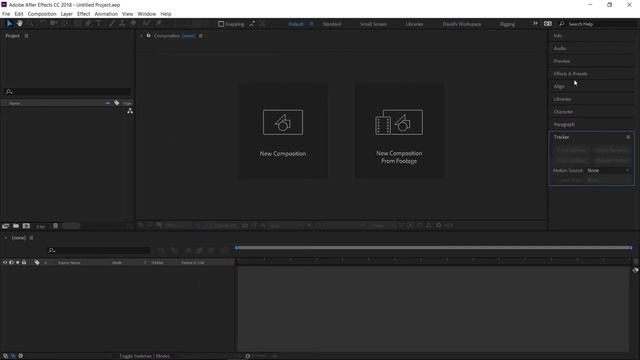Viewport: 640px width, 360px height.
Task: Switch to the Rigging workspace
Action: (x=507, y=24)
